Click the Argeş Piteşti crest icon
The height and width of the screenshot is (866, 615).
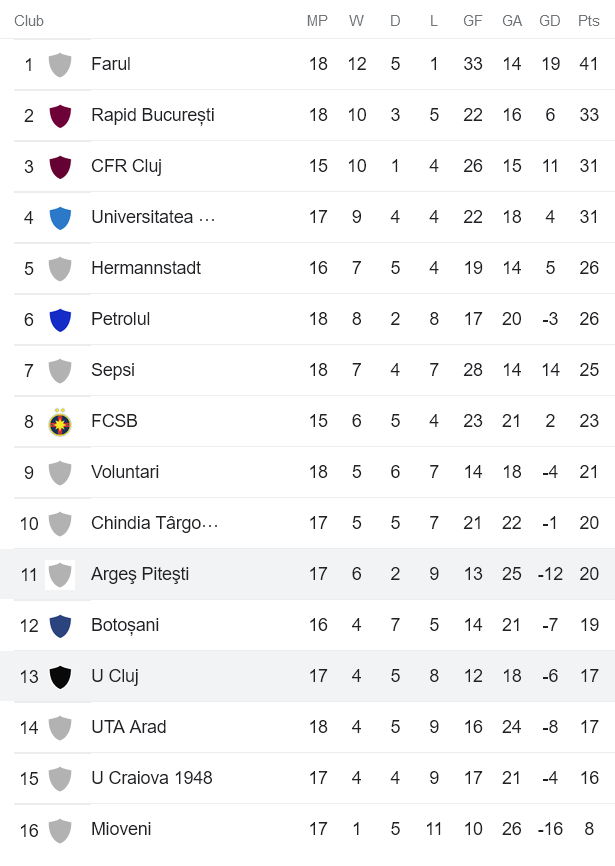(60, 574)
